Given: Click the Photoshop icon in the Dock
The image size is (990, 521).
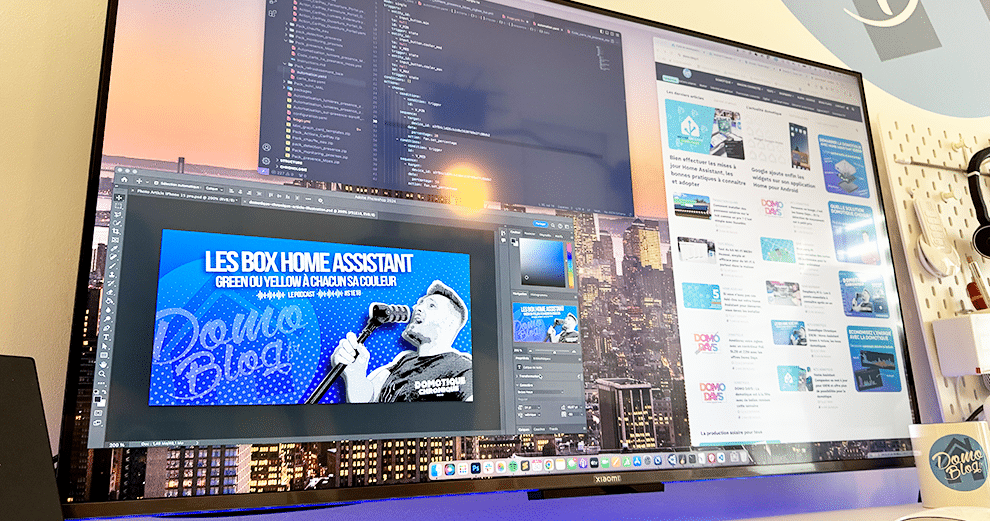Looking at the screenshot, I should point(475,468).
